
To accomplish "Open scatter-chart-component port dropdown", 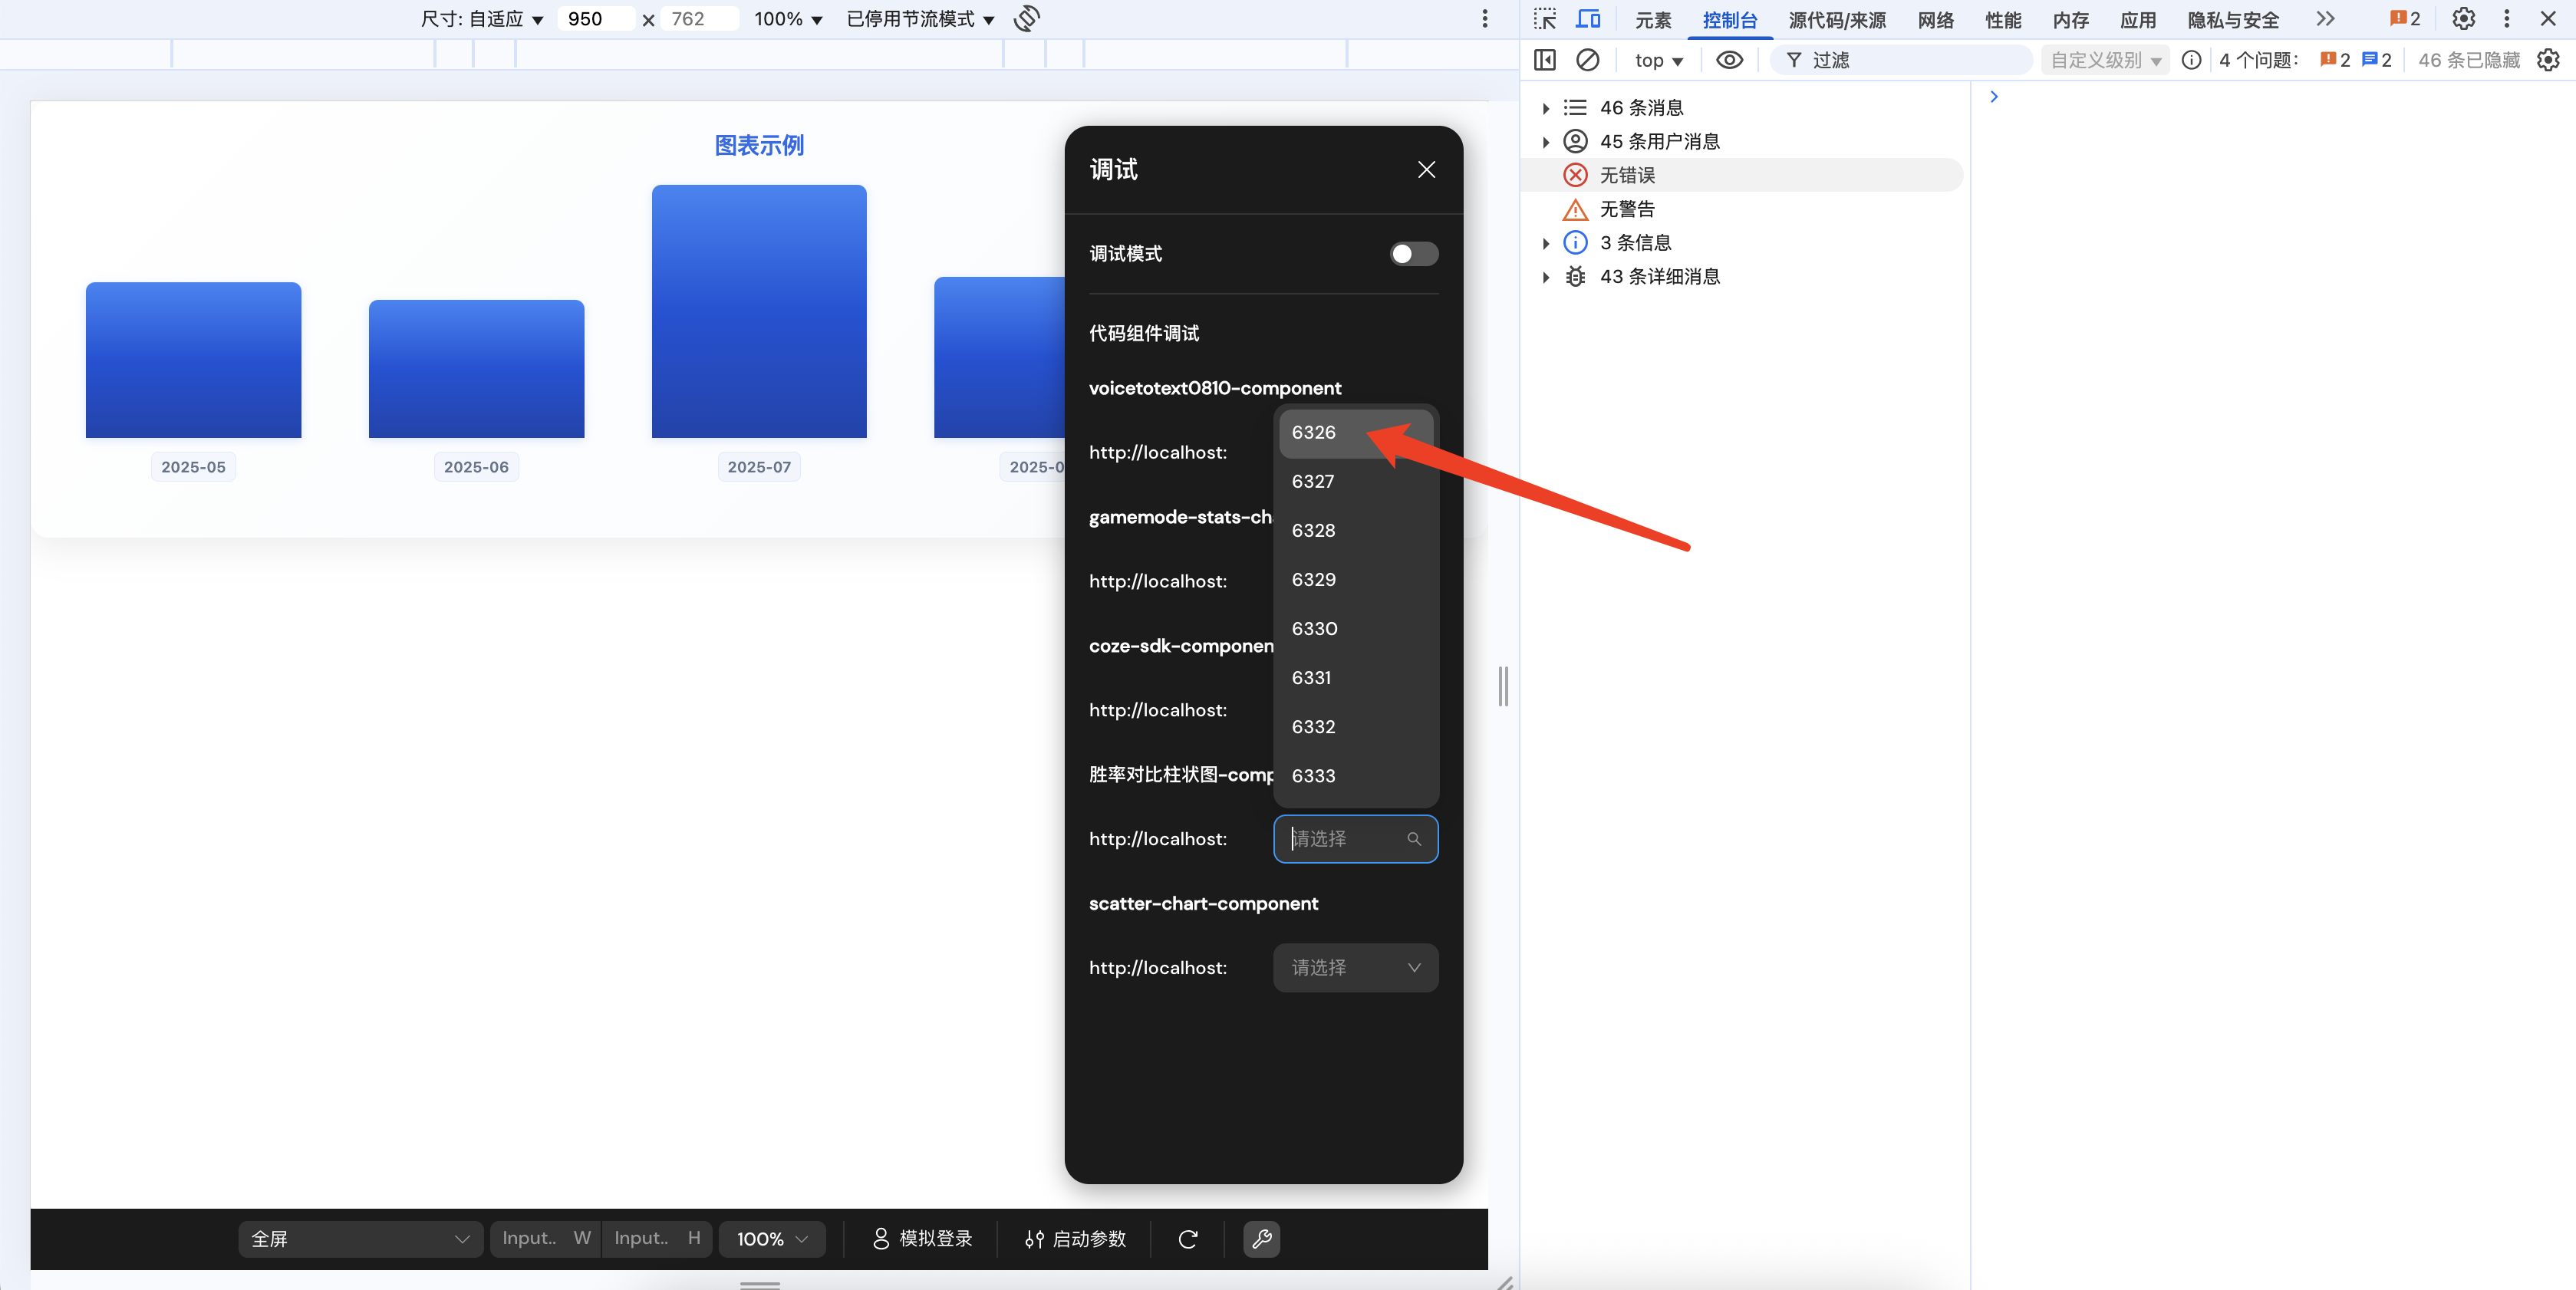I will tap(1356, 968).
